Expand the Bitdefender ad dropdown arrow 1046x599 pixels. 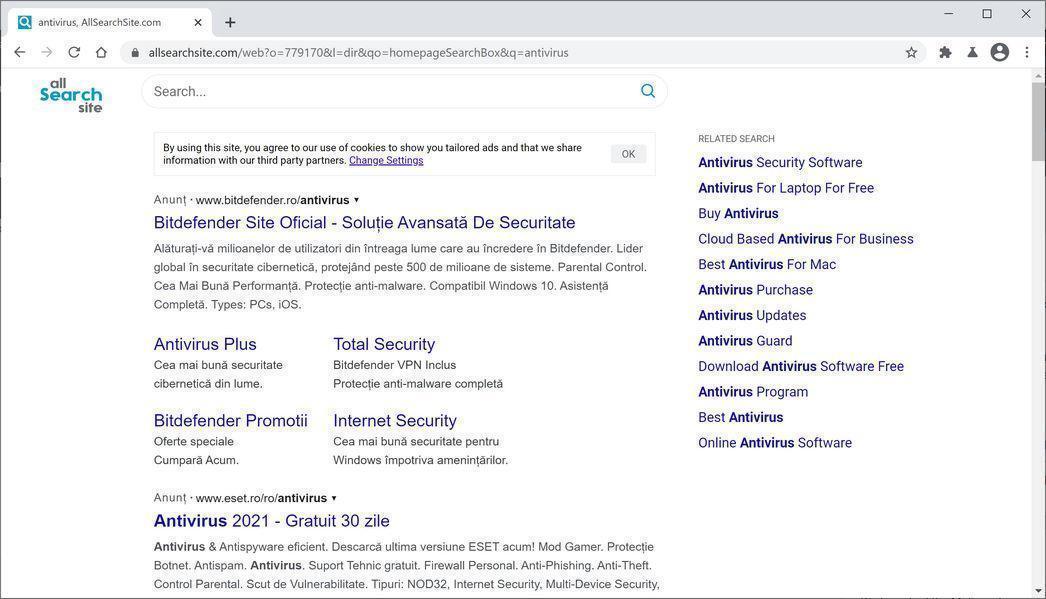coord(357,200)
